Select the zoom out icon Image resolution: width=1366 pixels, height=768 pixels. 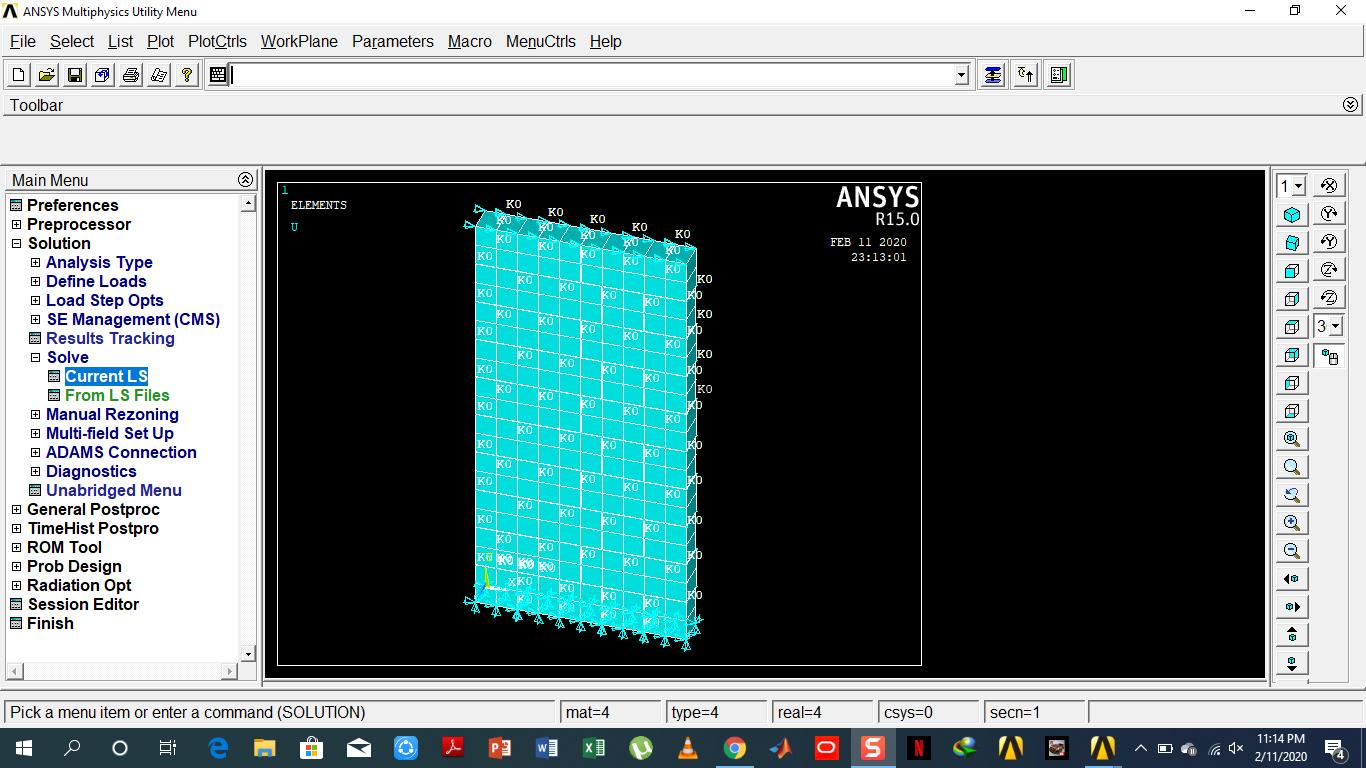(1291, 550)
